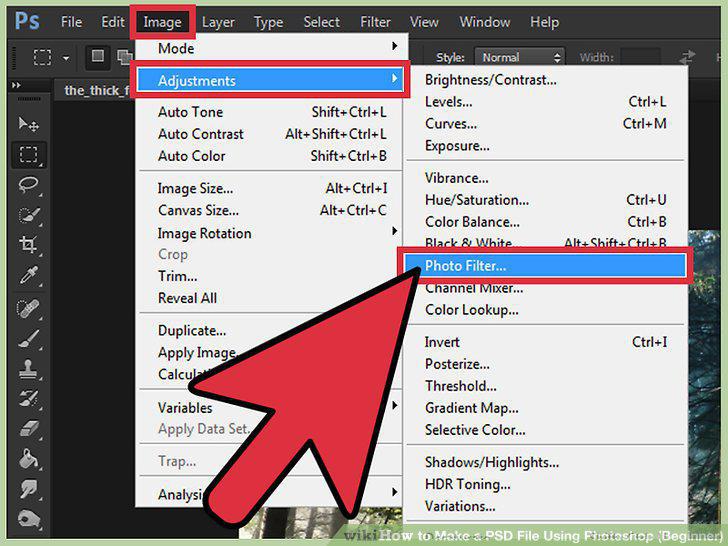
Task: Click the Width input field
Action: (x=640, y=57)
